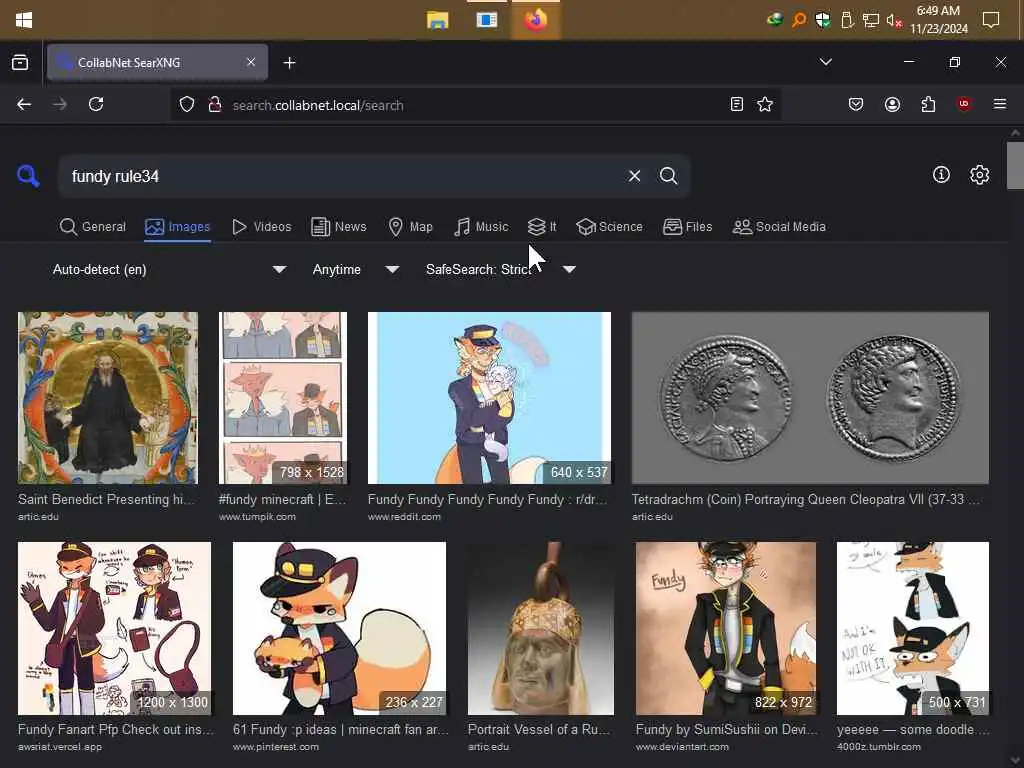Open Portrait Vessel image thumbnail

(x=541, y=628)
